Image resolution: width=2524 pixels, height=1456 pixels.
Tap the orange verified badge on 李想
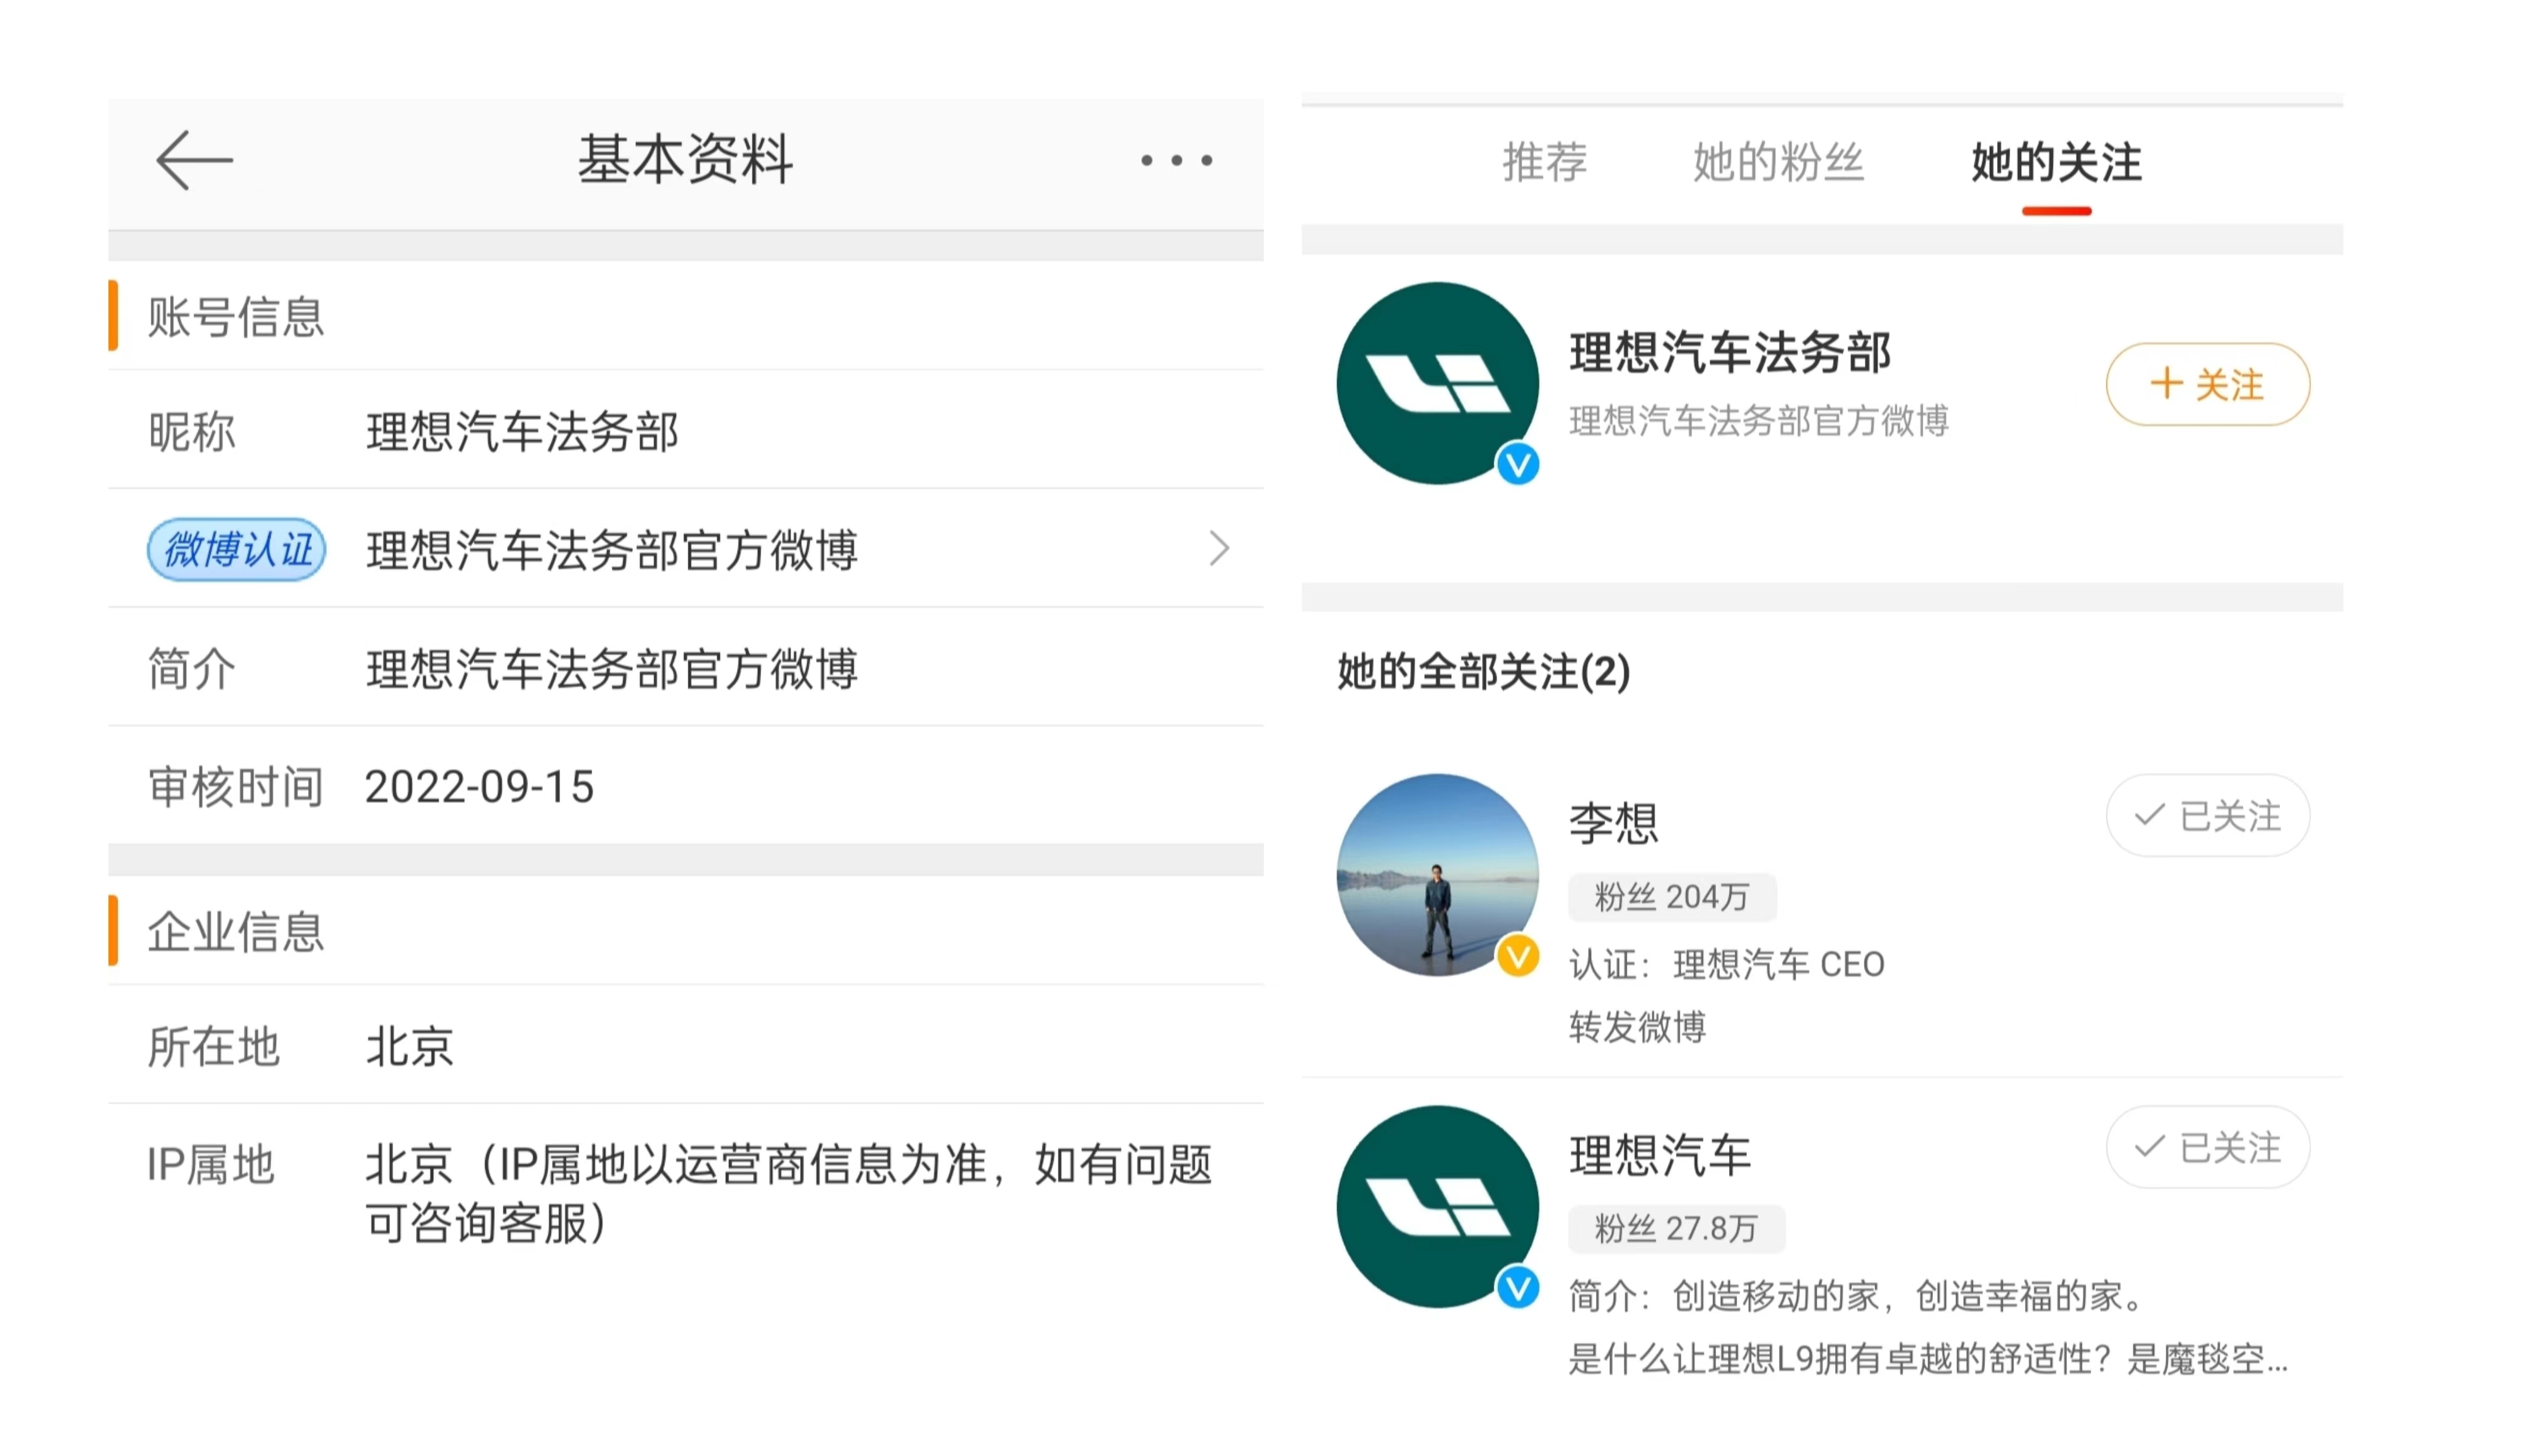1517,956
